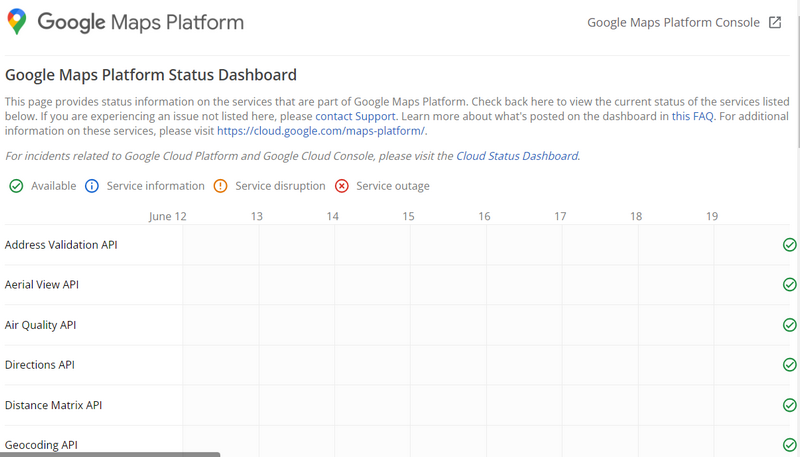800x457 pixels.
Task: Click the orange Service disruption legend icon
Action: coord(220,186)
